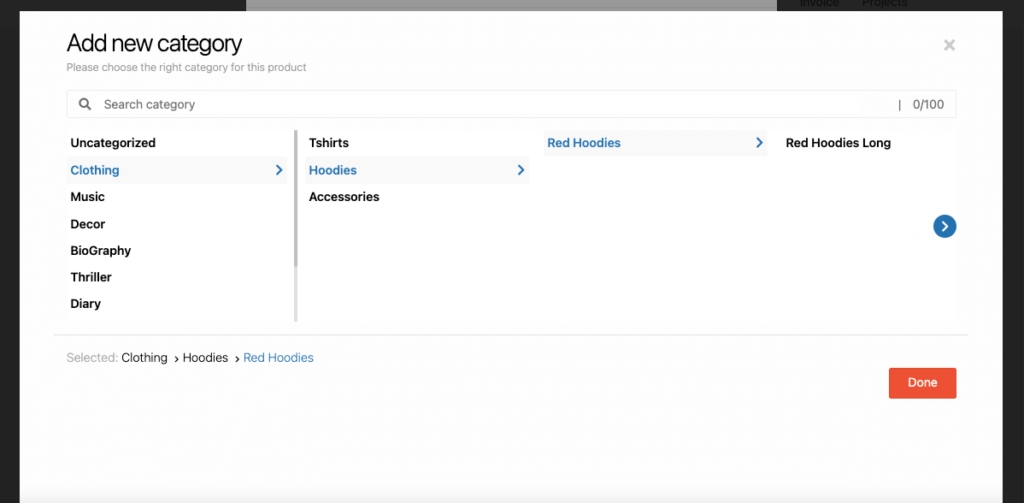
Task: Click the Done button
Action: point(922,383)
